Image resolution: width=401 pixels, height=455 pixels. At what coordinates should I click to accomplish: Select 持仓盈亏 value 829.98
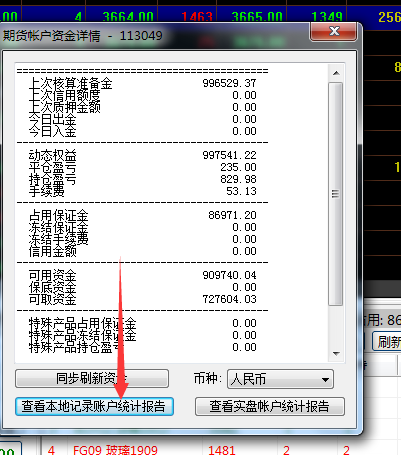coord(238,179)
